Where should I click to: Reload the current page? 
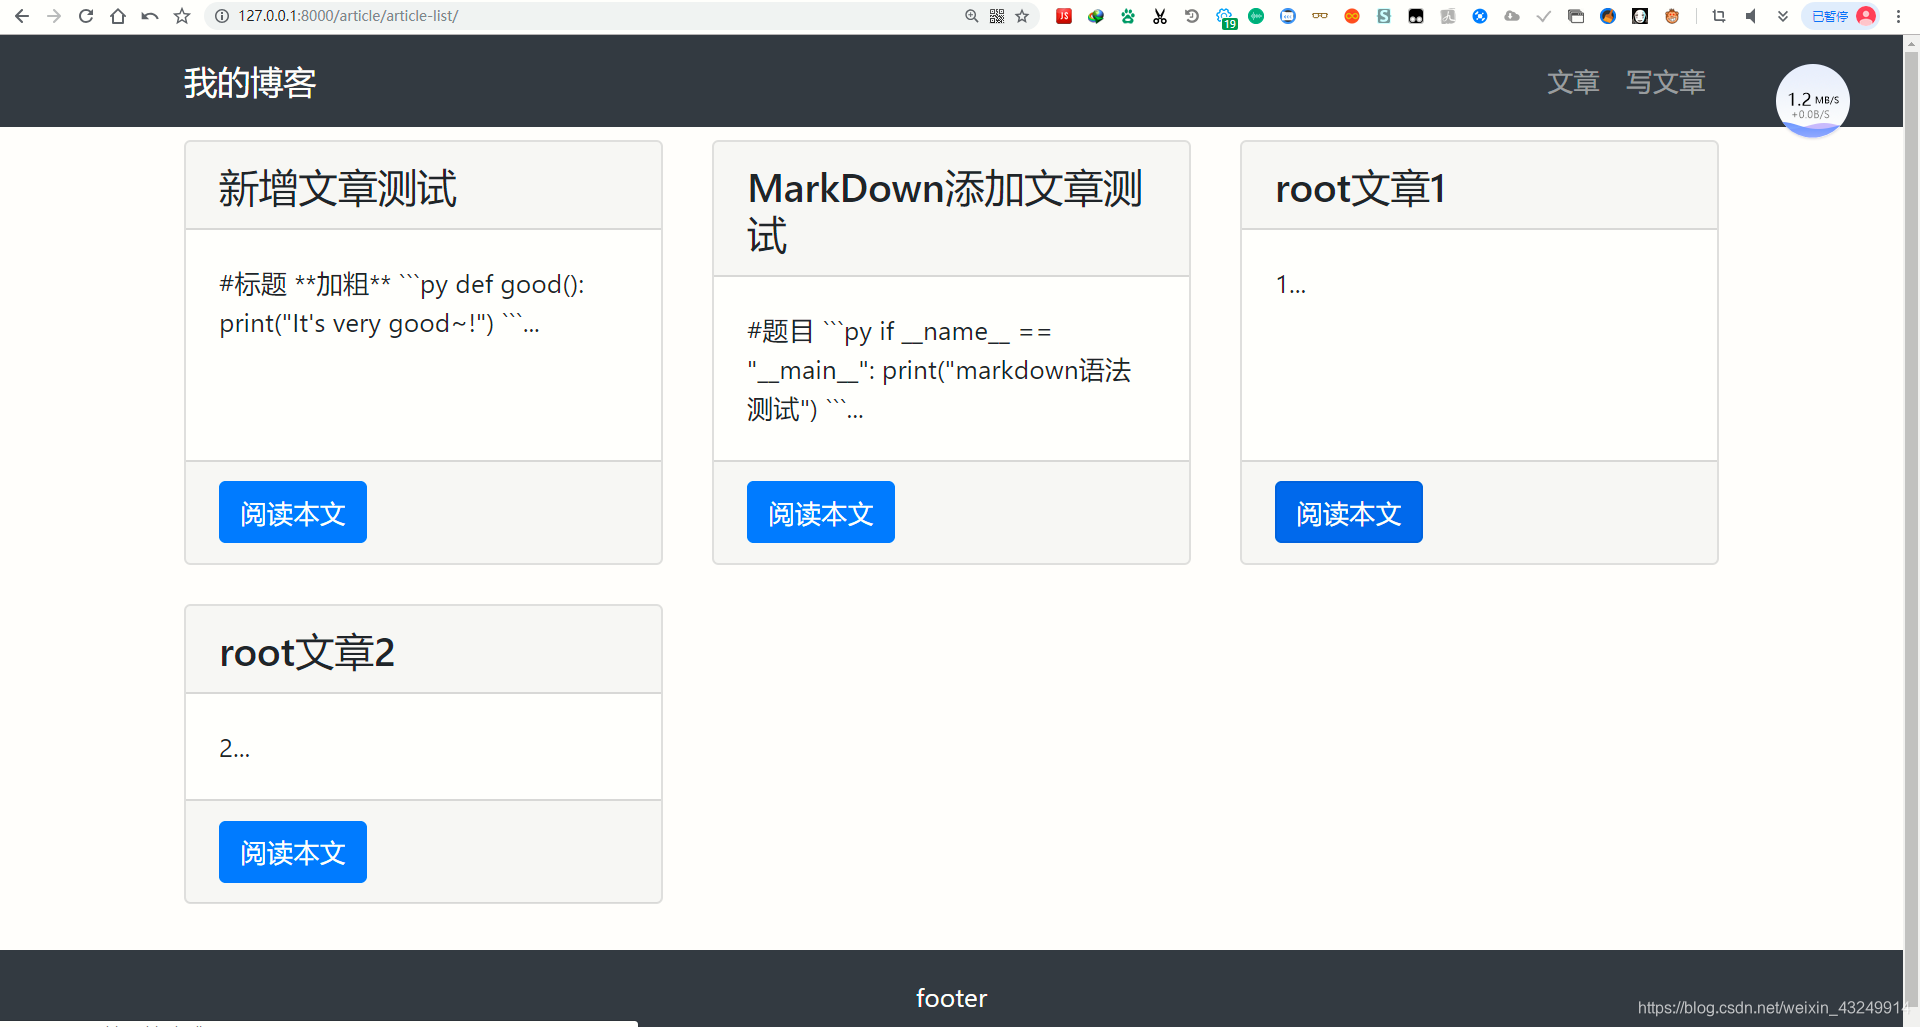click(x=86, y=16)
